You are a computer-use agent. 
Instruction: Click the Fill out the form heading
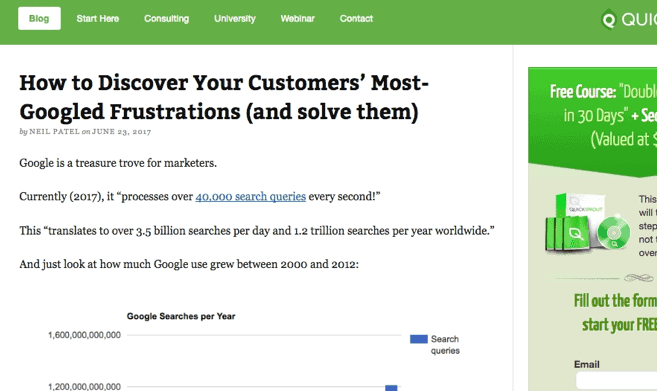616,313
